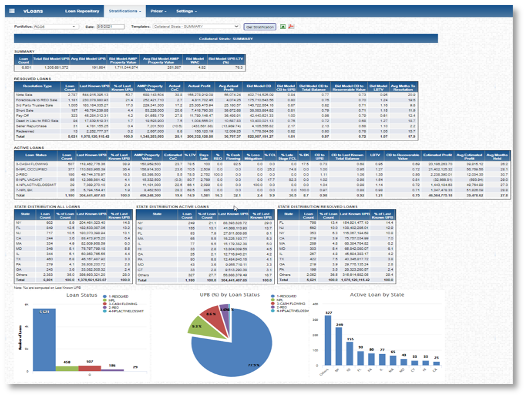Select the Deed in Lieu to REO Sale row
Screen dimensions: 527x397
point(216,121)
